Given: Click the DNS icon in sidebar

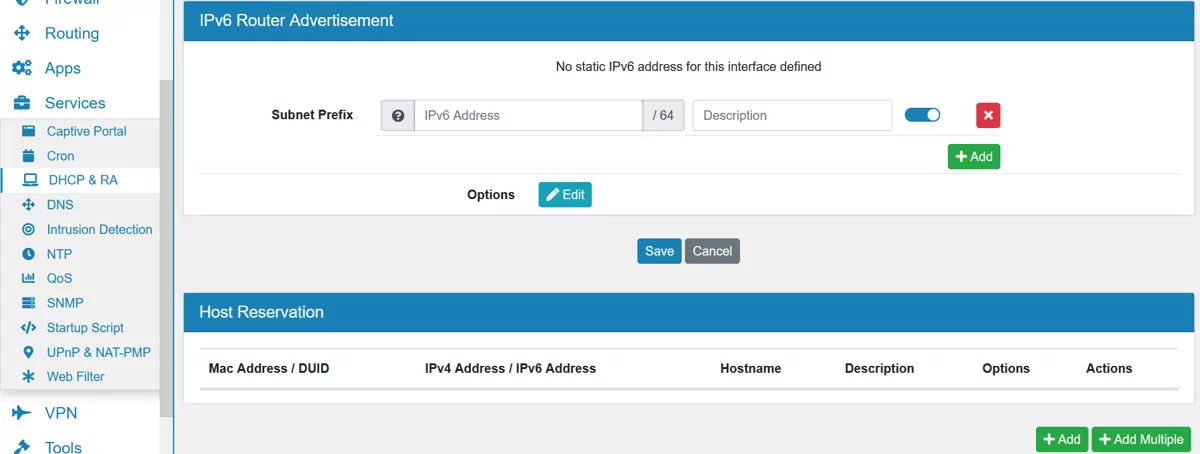Looking at the screenshot, I should click(x=28, y=205).
